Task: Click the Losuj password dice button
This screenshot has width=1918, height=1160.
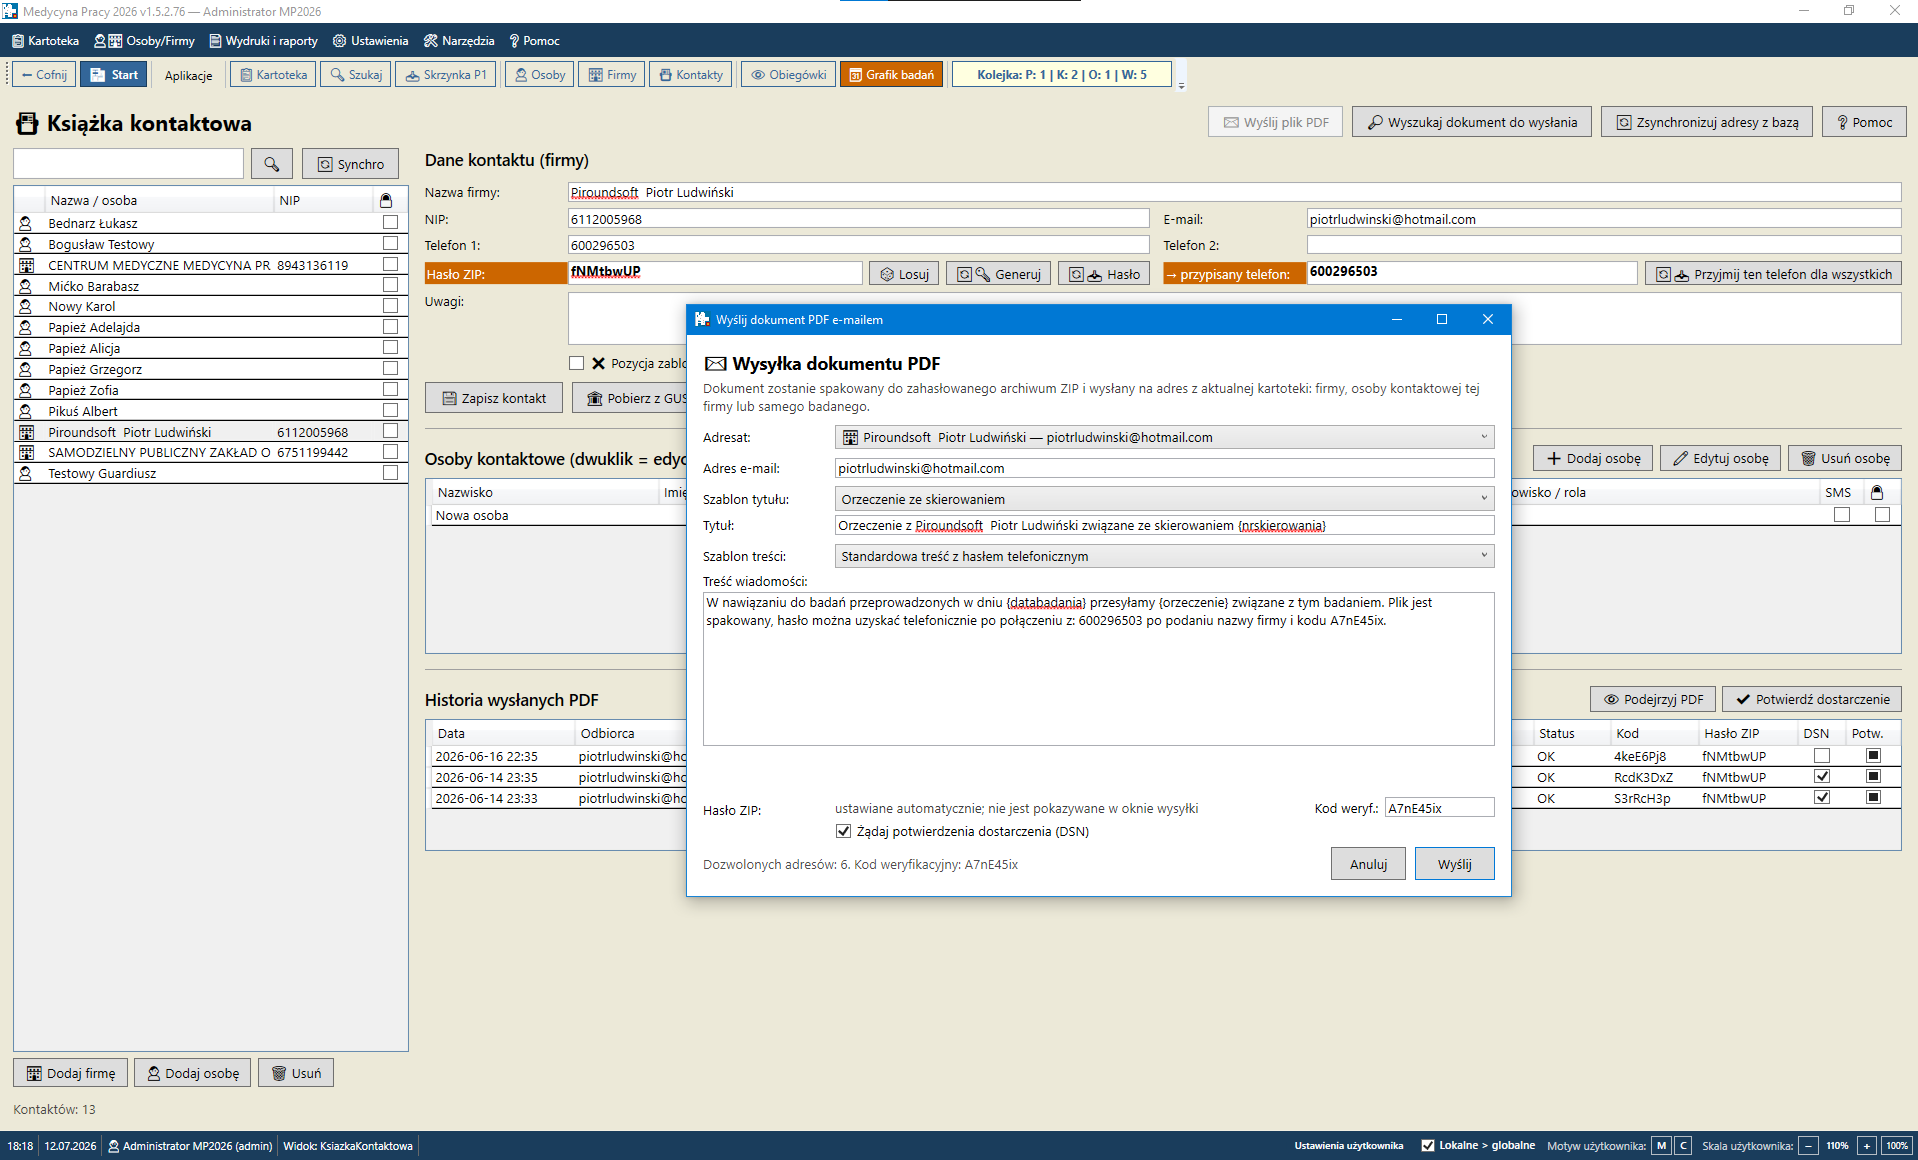Action: 904,274
